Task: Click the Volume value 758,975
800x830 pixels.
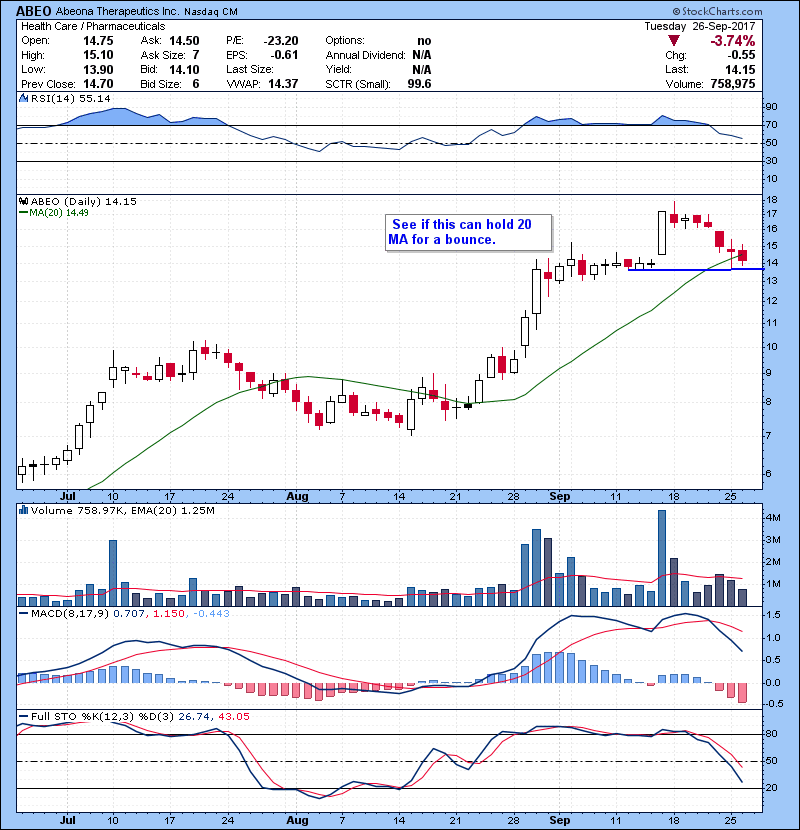Action: tap(733, 84)
